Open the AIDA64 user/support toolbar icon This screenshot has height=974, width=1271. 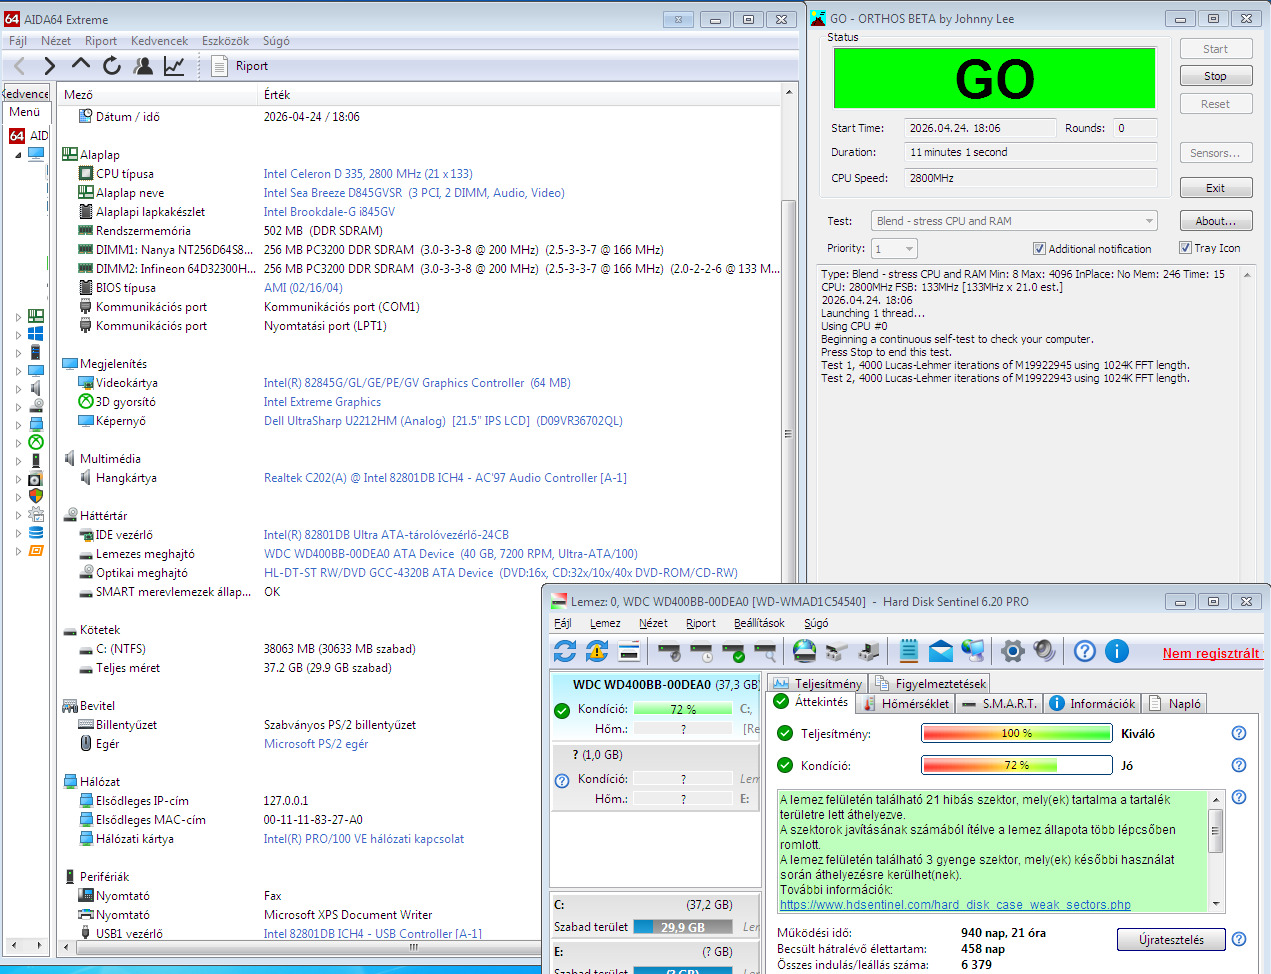click(x=143, y=66)
